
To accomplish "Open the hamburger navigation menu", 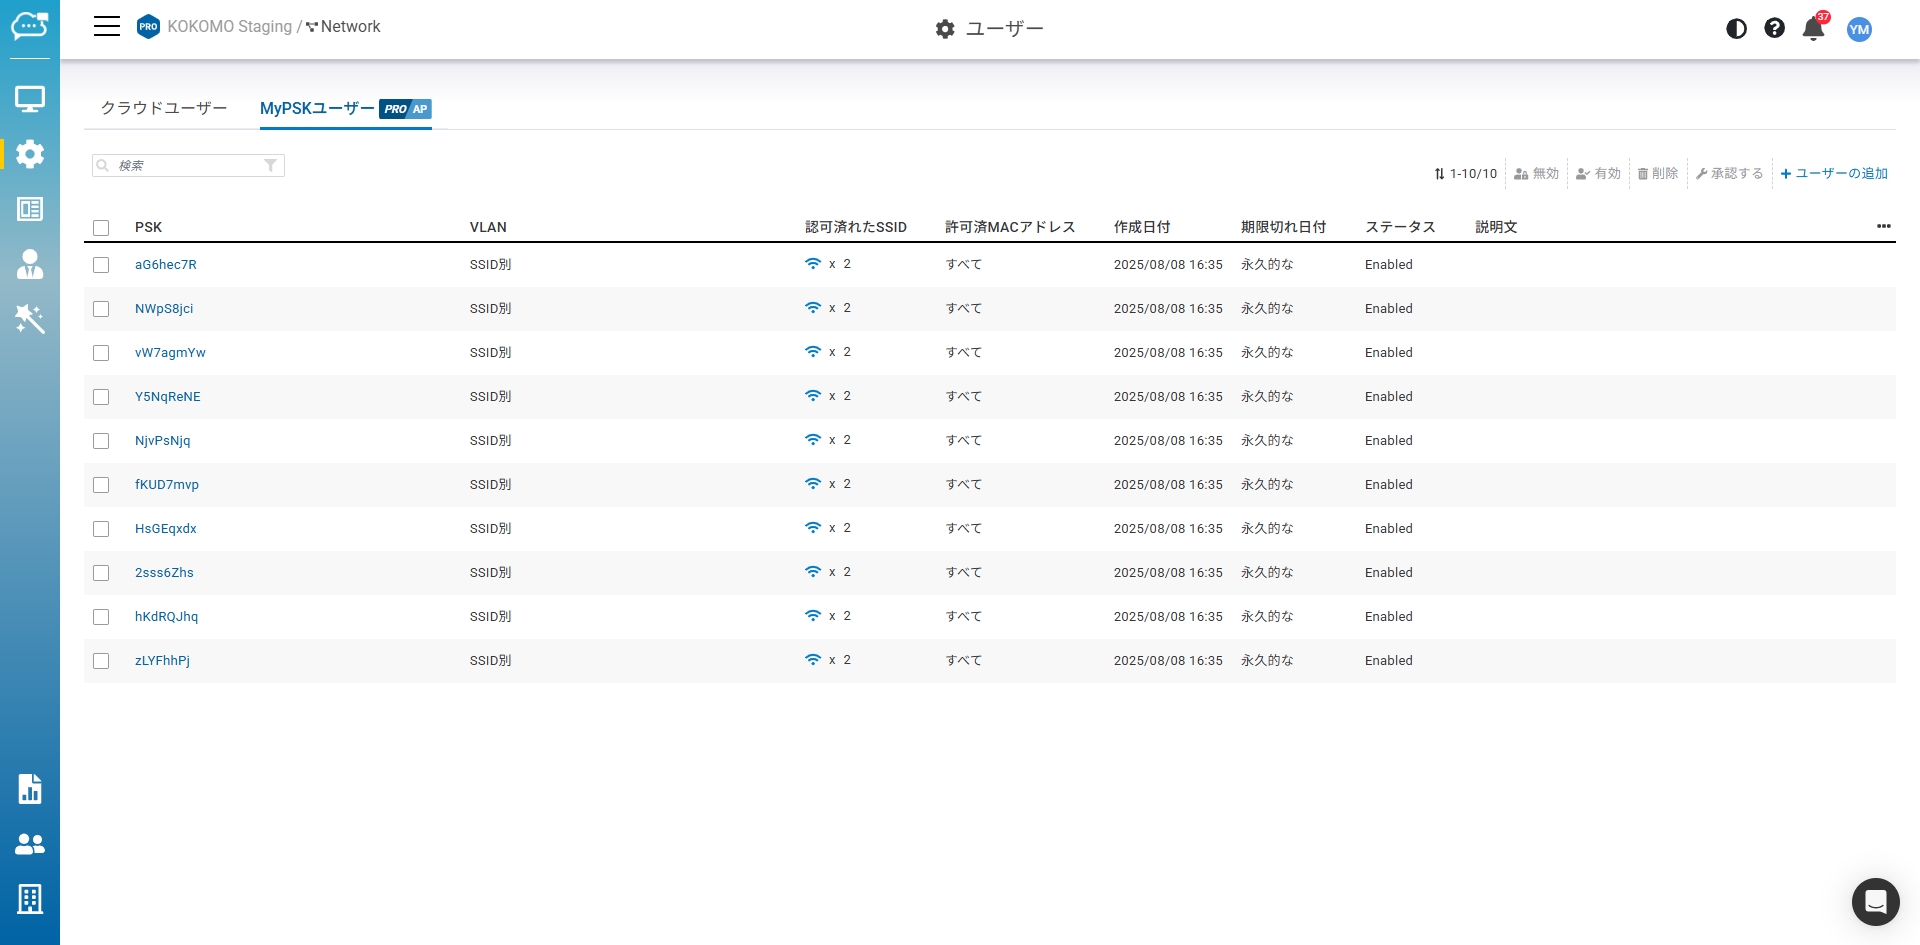I will pos(107,27).
